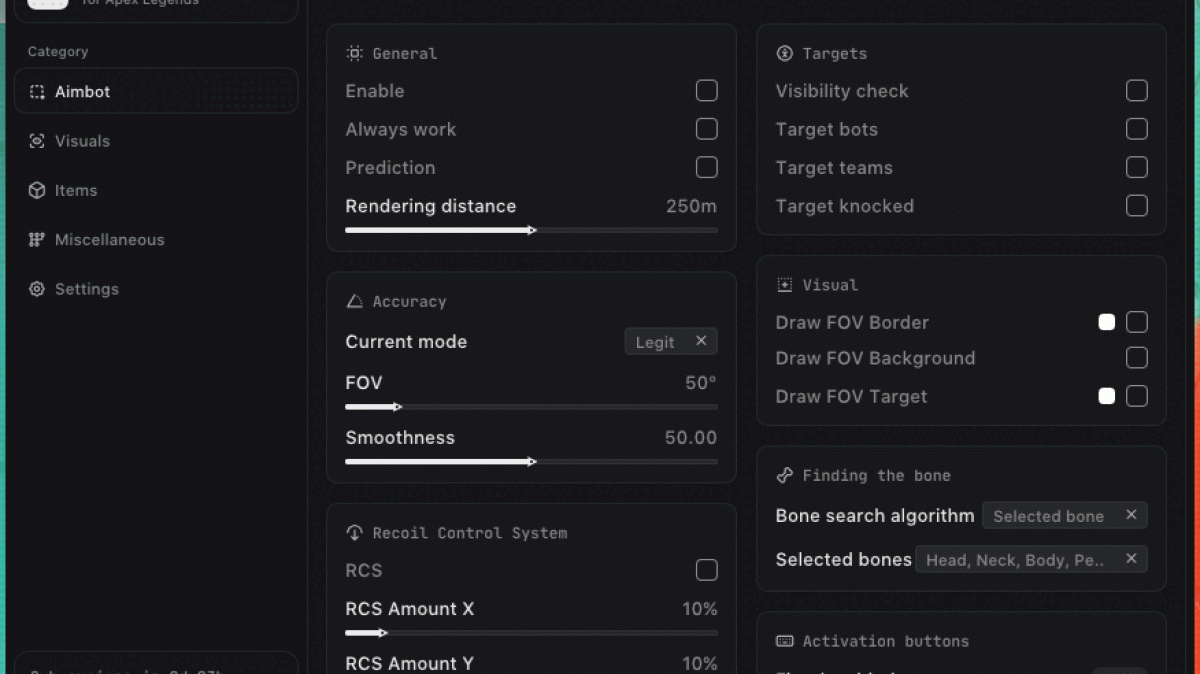Click the General section header icon
1200x674 pixels.
(354, 54)
